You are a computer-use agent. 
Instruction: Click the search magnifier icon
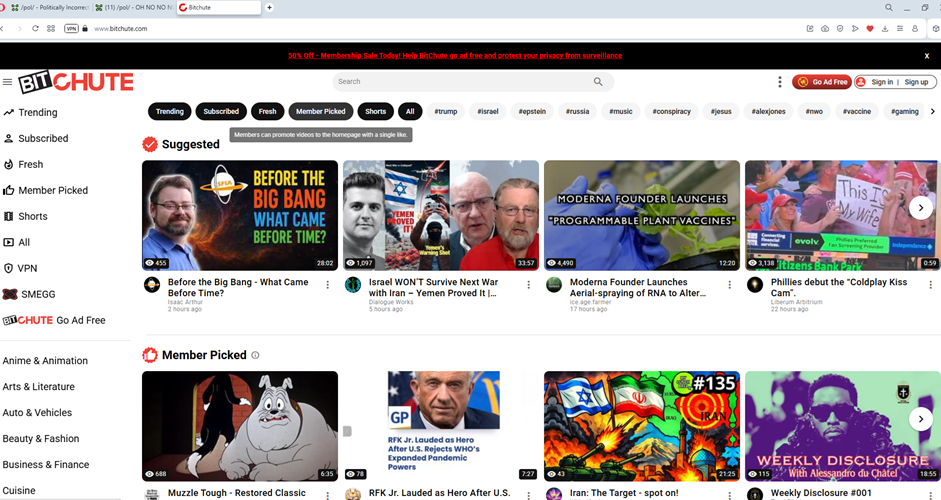(x=598, y=82)
